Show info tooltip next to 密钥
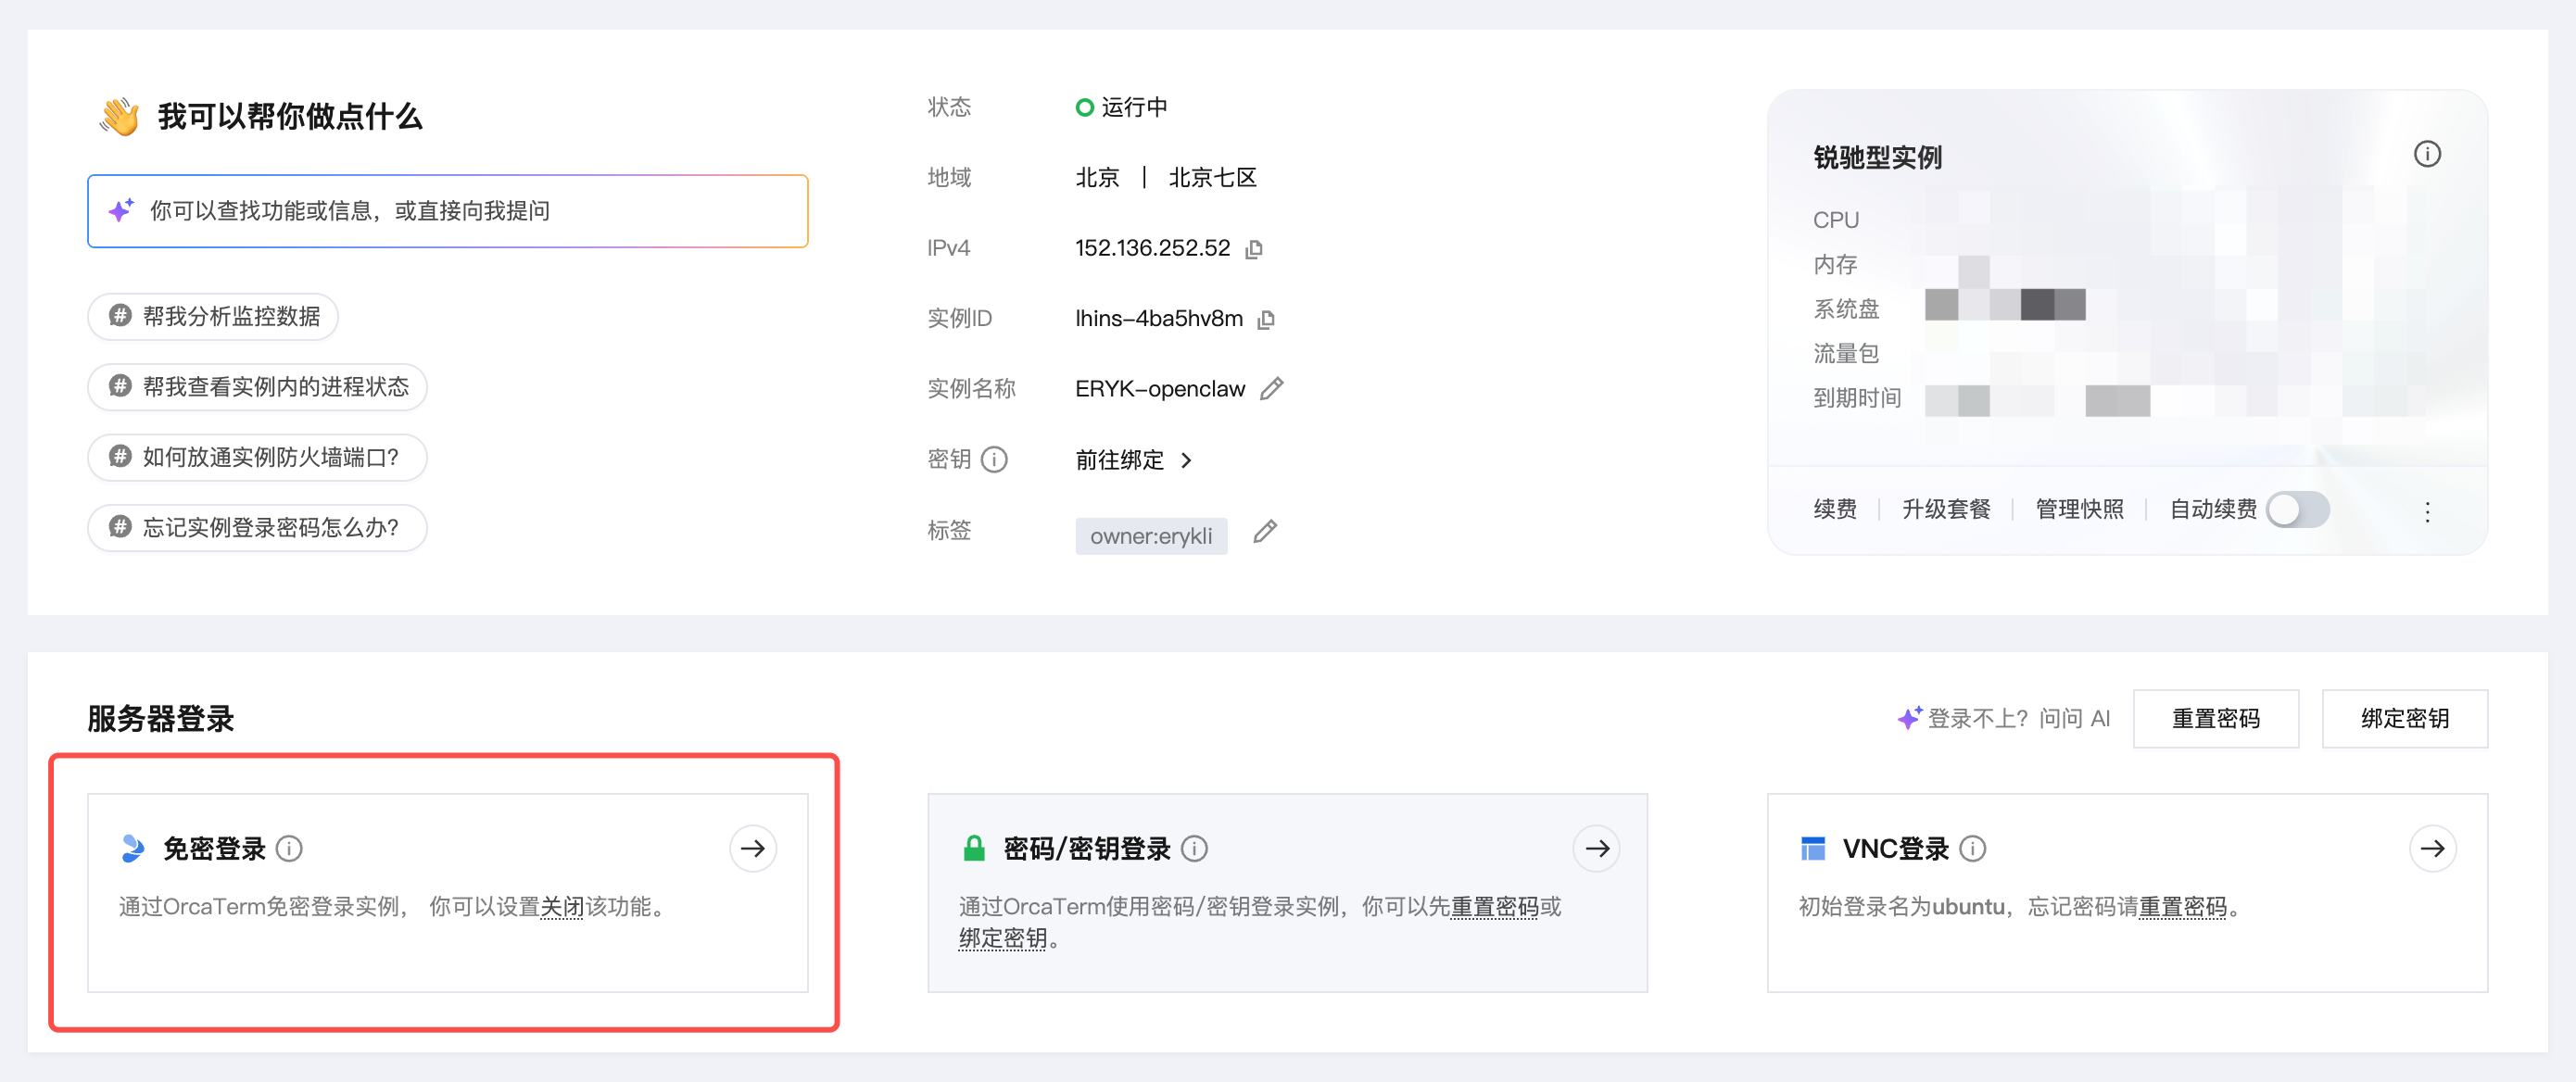The image size is (2576, 1082). tap(994, 459)
